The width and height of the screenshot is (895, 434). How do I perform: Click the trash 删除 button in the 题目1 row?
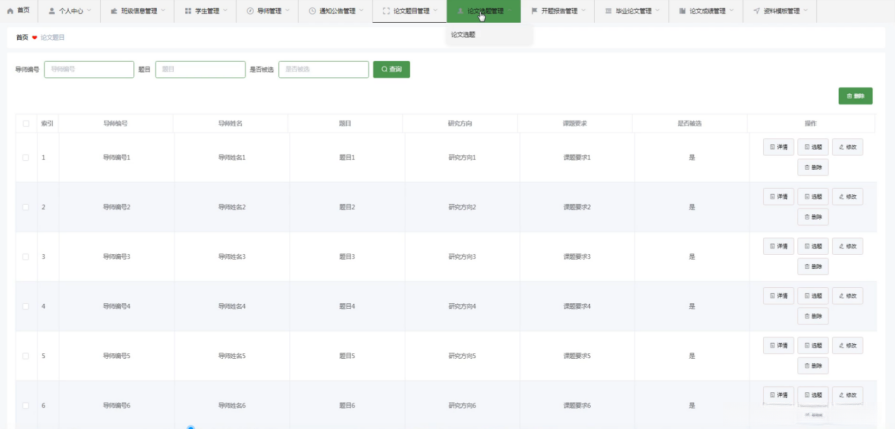click(x=813, y=167)
